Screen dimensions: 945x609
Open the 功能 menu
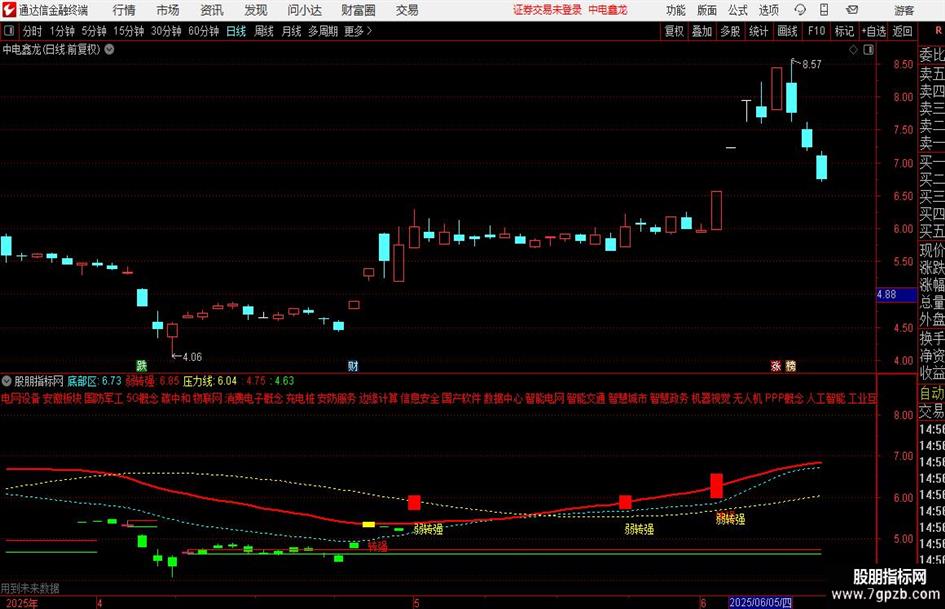pos(676,10)
